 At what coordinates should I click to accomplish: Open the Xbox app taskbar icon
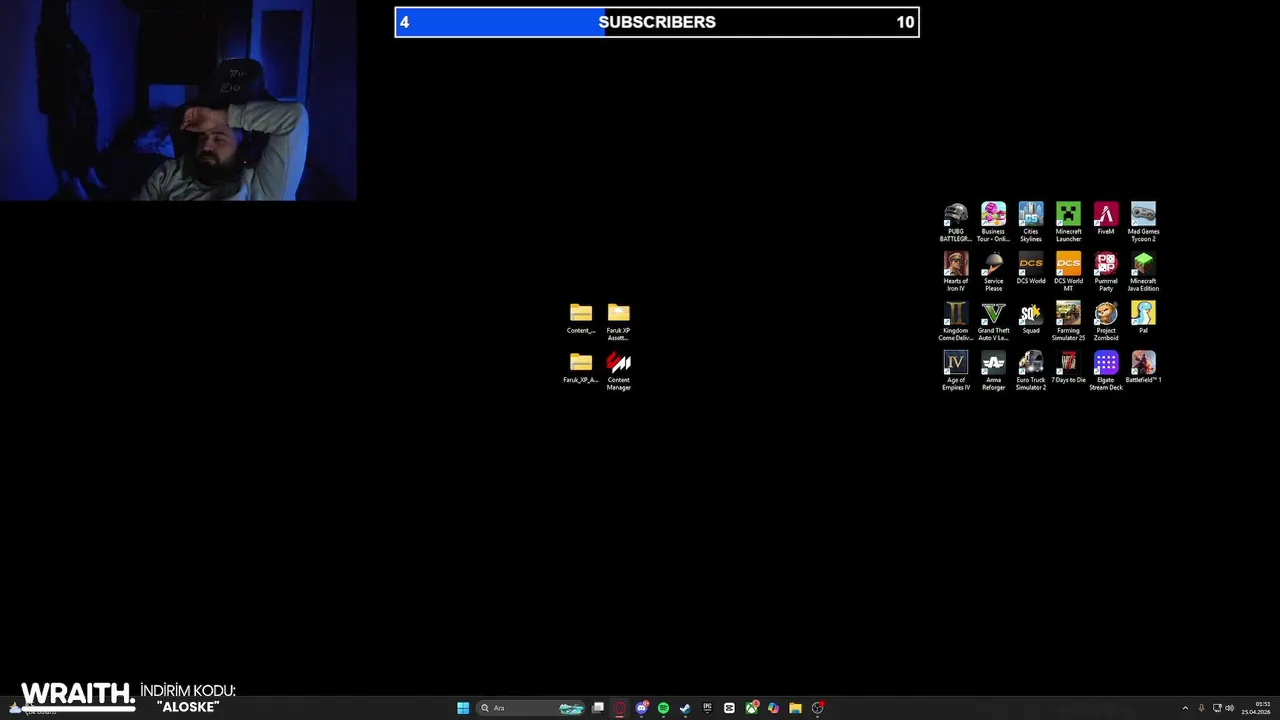point(751,708)
